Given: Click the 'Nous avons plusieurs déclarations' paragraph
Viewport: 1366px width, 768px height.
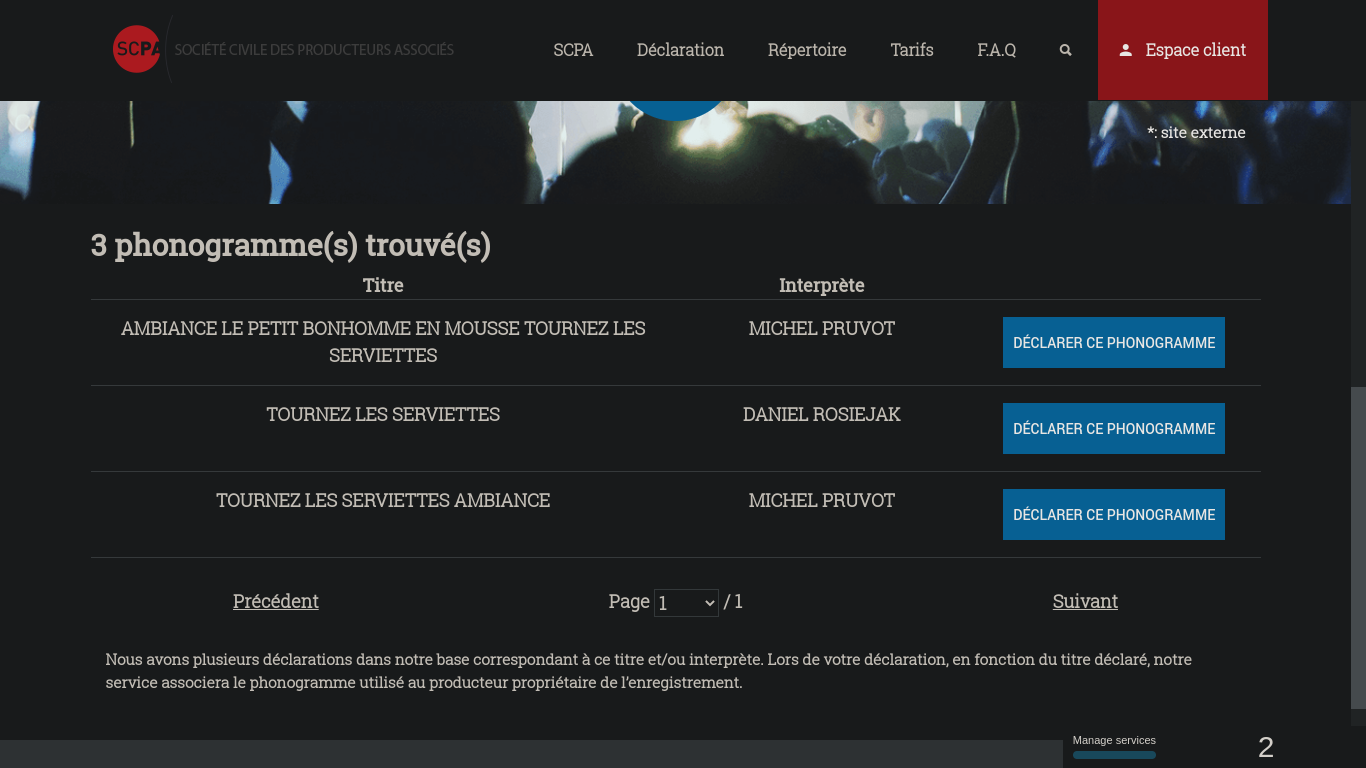Looking at the screenshot, I should click(649, 671).
